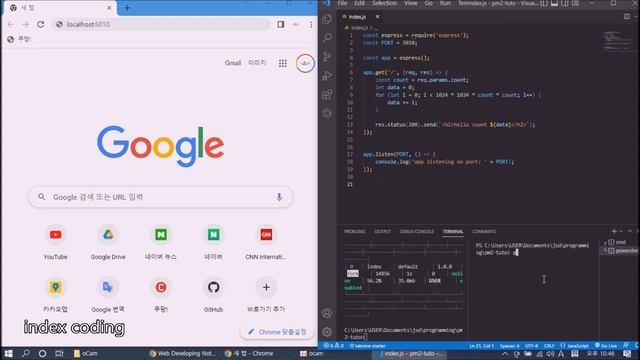Open GitHub shortcut

tap(213, 295)
